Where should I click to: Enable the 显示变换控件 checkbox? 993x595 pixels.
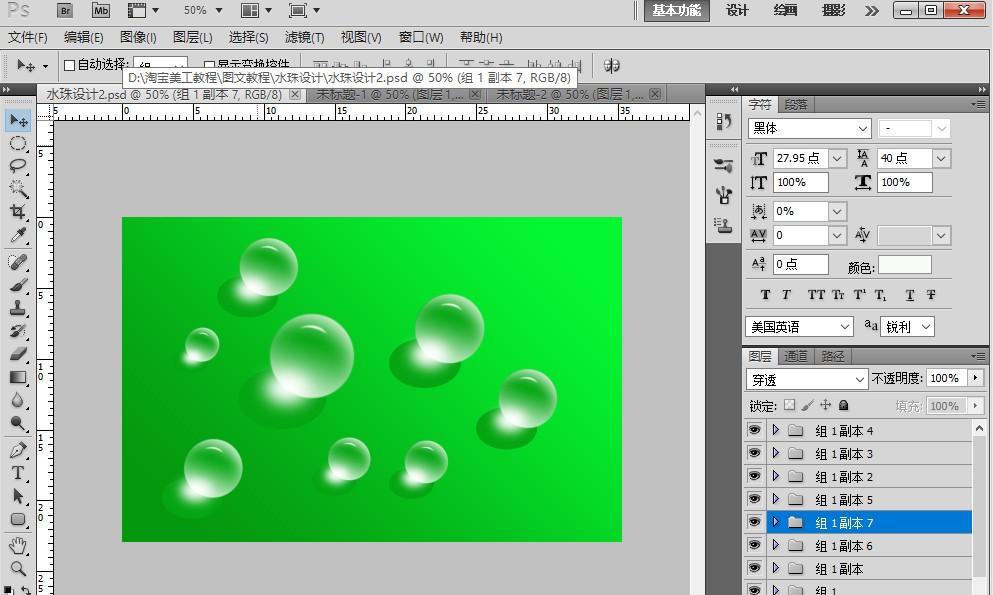point(210,65)
